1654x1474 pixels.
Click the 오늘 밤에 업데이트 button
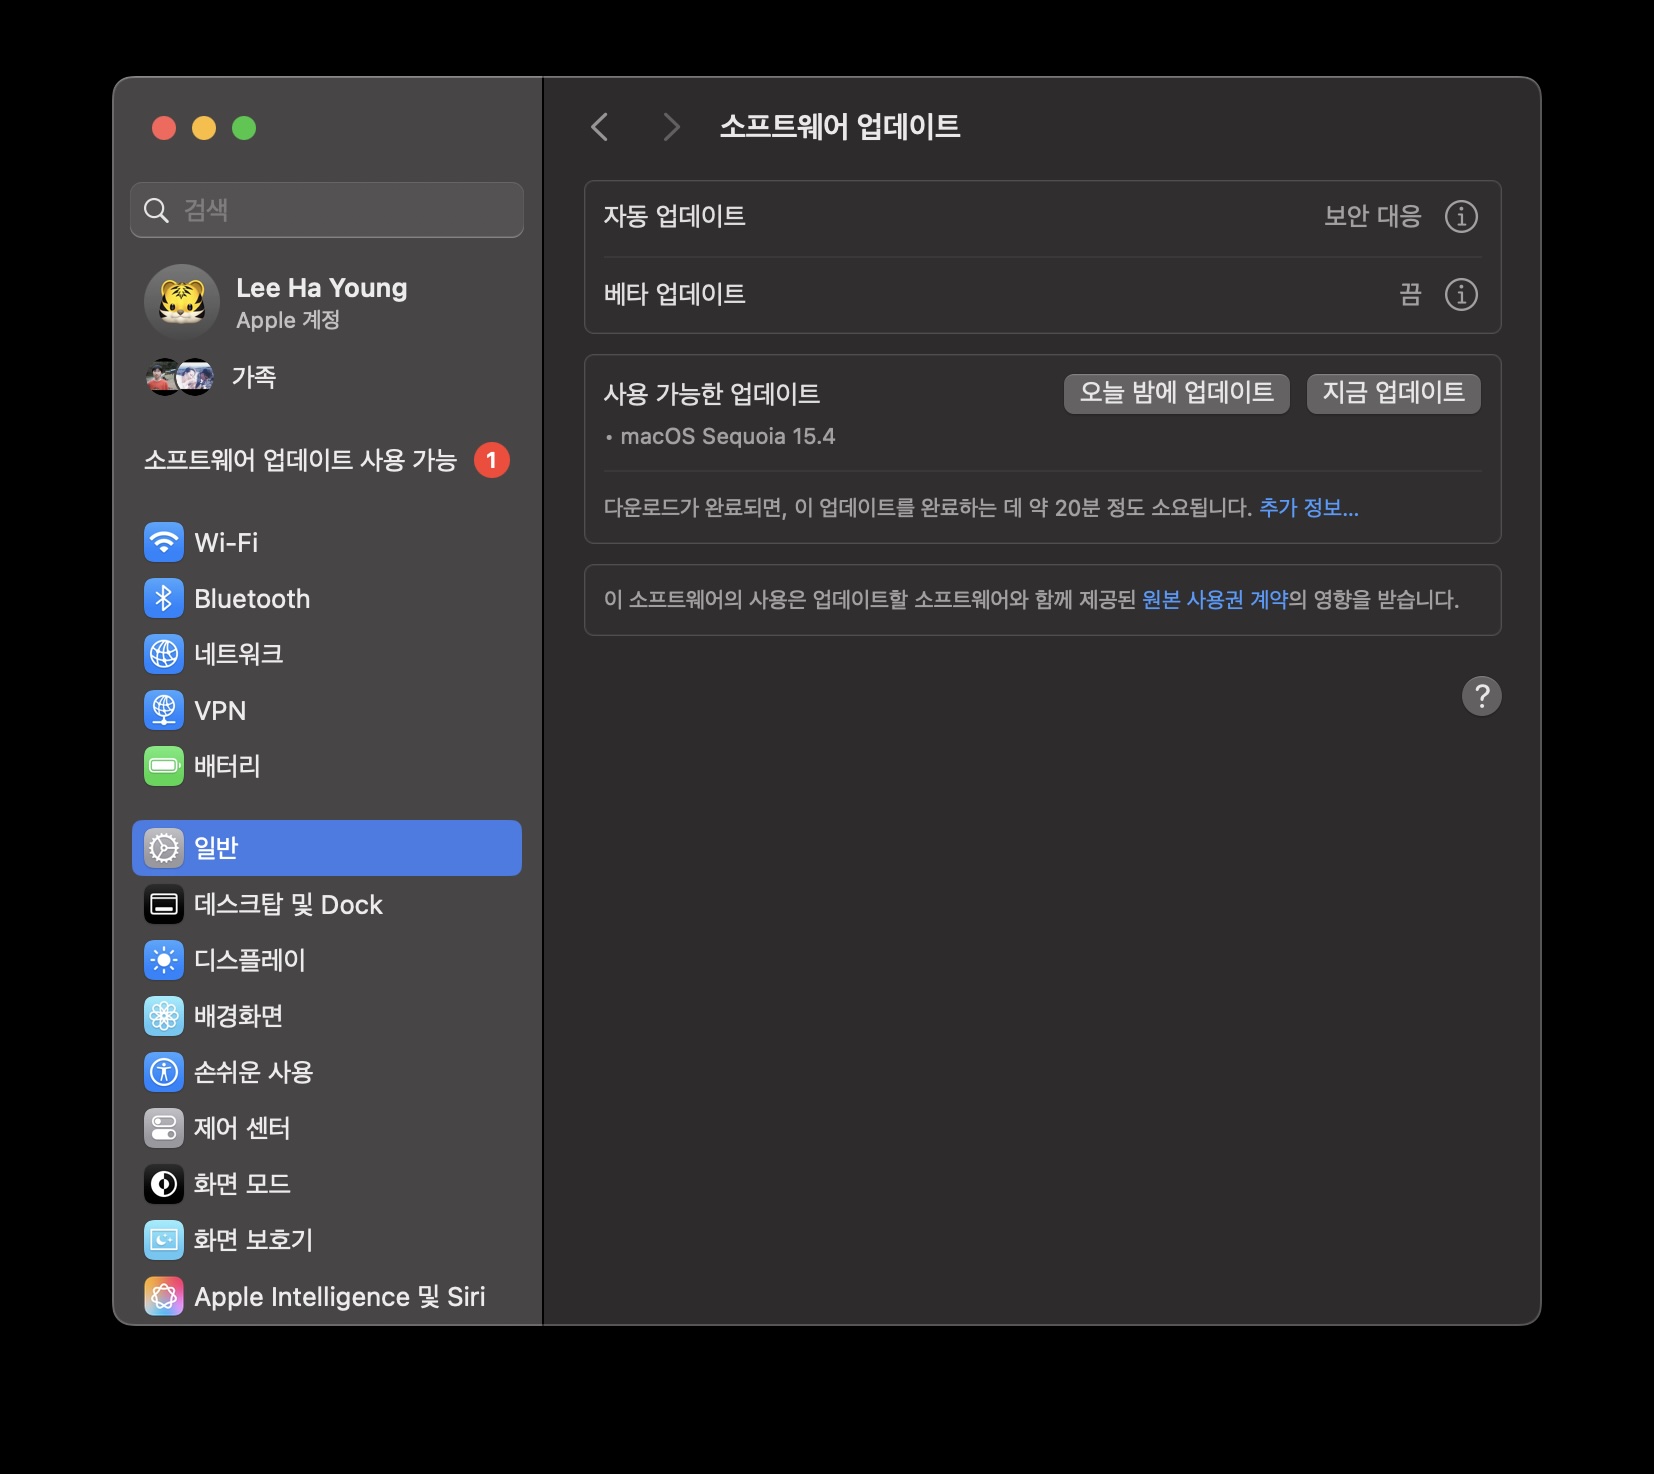point(1177,393)
